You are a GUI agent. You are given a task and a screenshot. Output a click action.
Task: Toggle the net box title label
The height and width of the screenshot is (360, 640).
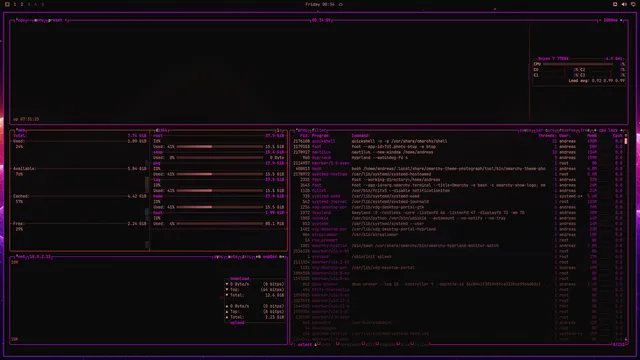click(x=20, y=257)
